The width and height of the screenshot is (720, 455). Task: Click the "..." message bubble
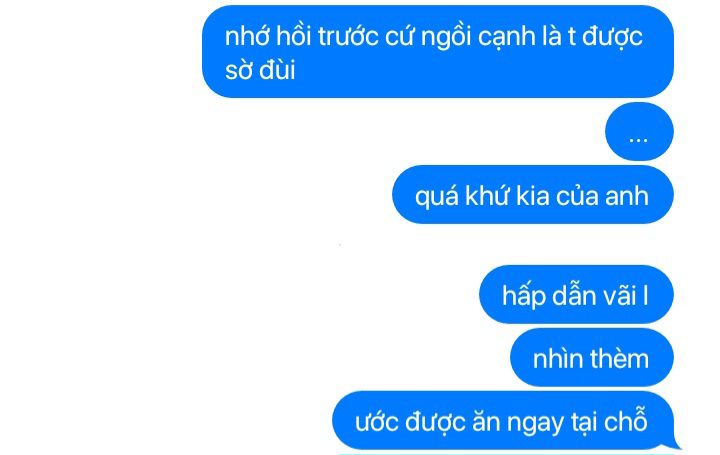[x=639, y=132]
